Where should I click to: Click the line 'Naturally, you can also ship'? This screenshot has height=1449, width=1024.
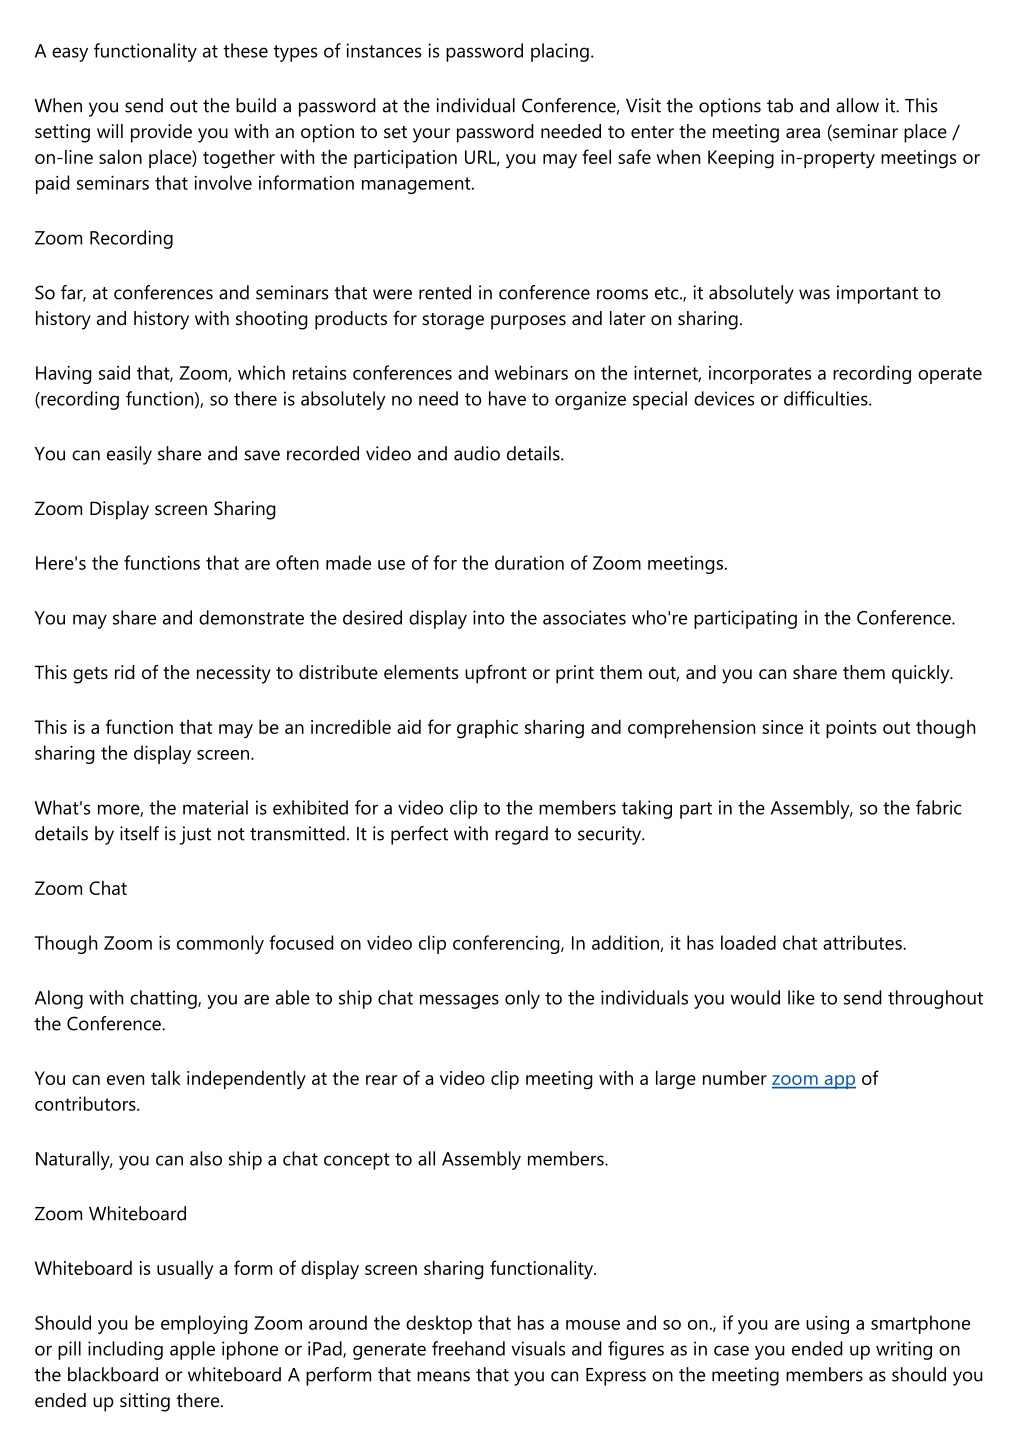click(x=321, y=1160)
